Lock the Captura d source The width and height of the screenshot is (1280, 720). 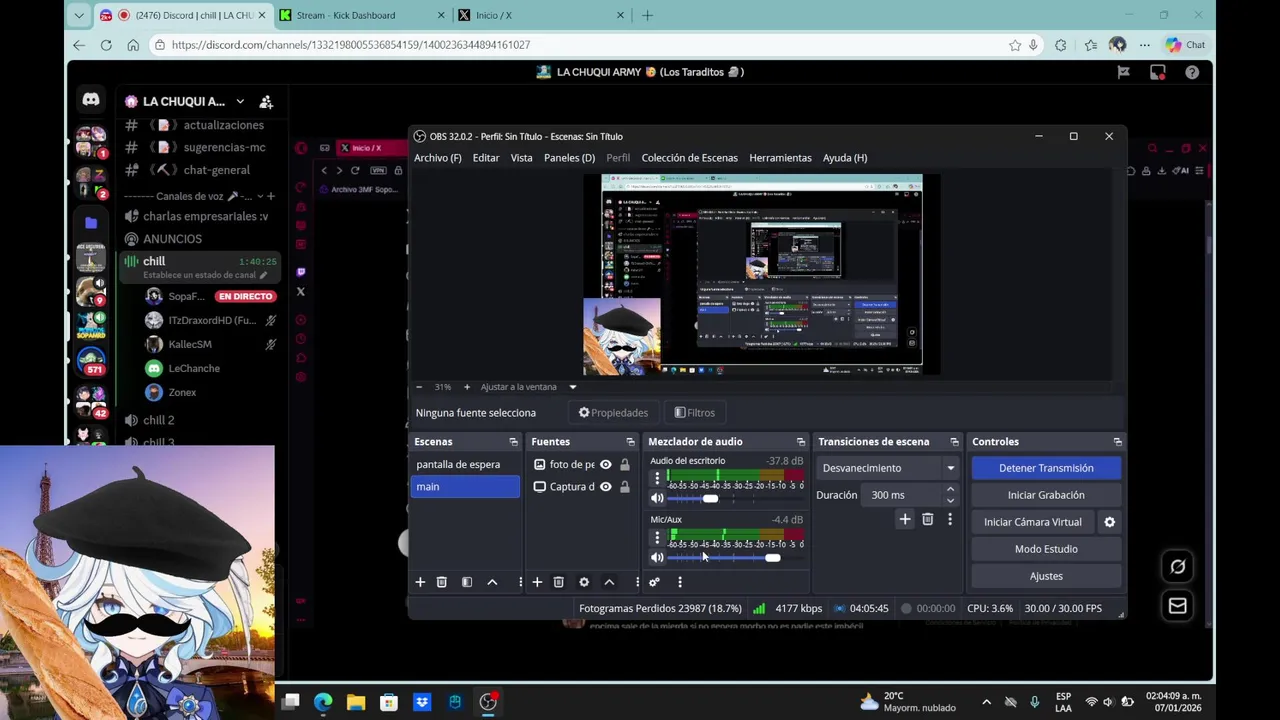625,487
